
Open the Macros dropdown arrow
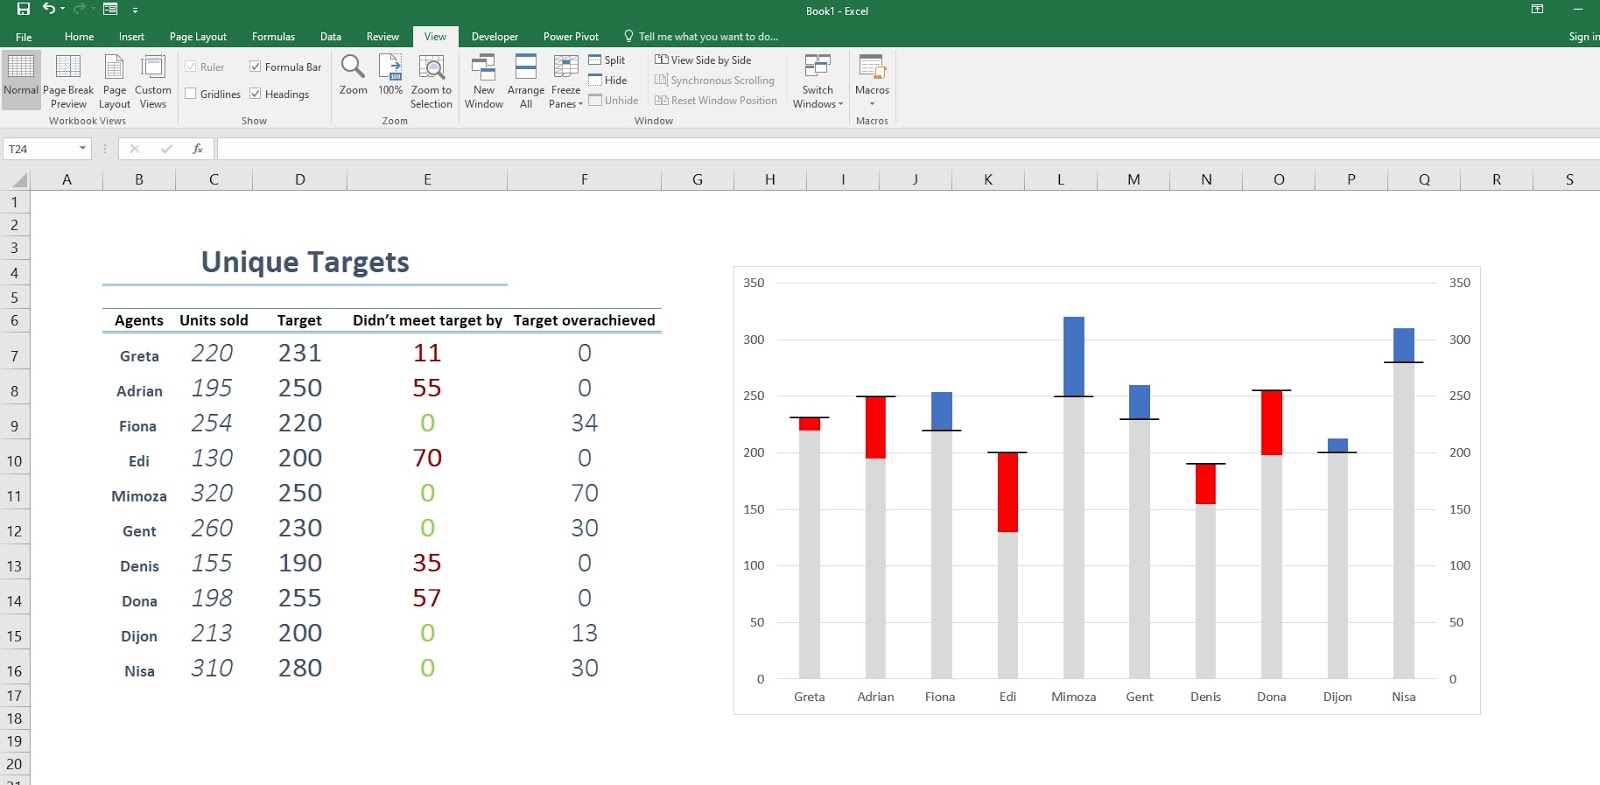[872, 104]
